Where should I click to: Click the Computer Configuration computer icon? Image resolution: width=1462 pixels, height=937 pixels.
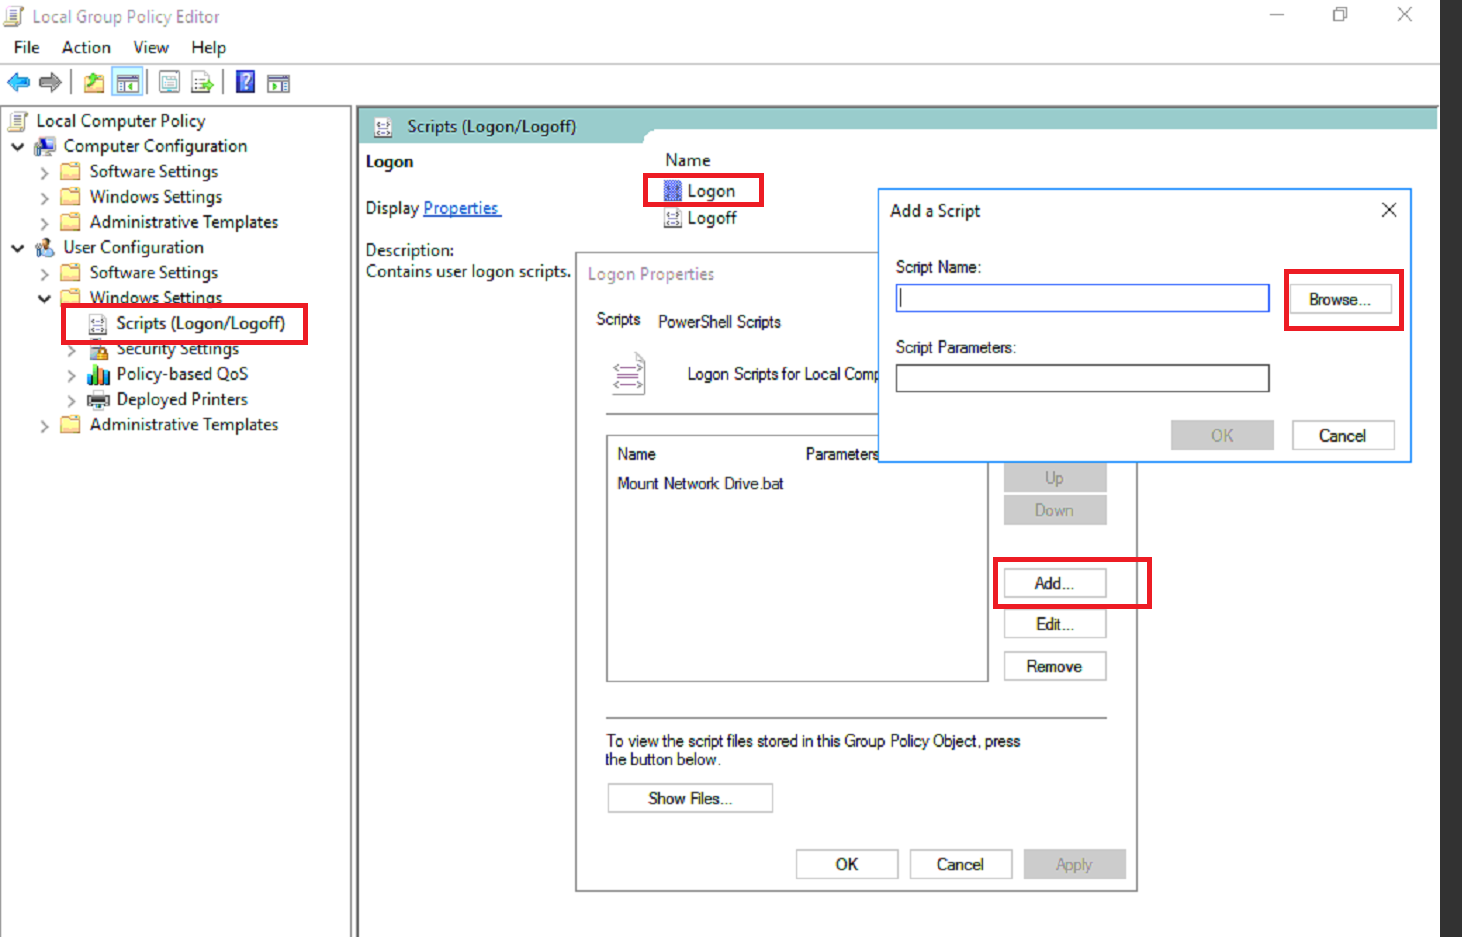pos(45,146)
